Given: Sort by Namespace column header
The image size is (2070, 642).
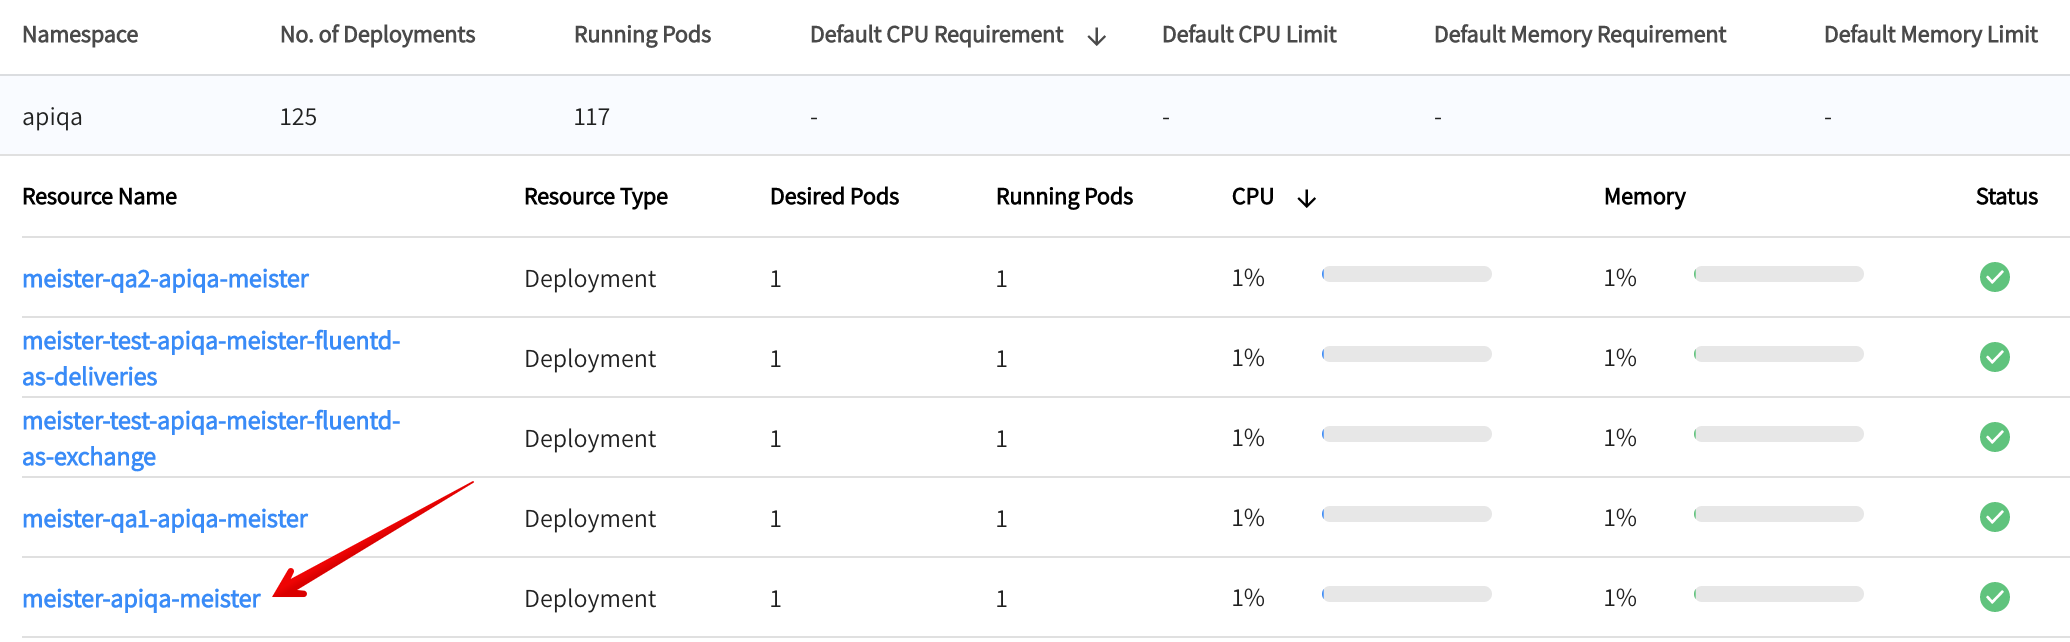Looking at the screenshot, I should (80, 35).
